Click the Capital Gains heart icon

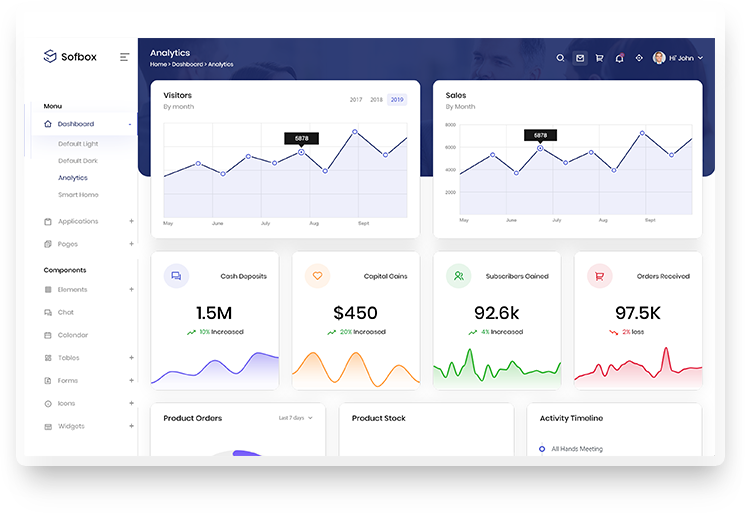(x=317, y=276)
